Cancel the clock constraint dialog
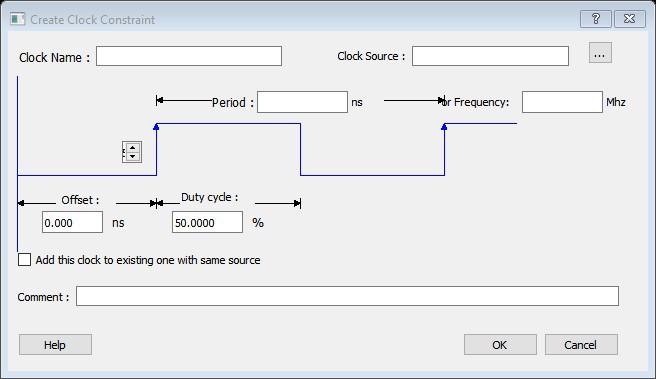This screenshot has width=656, height=379. [581, 345]
